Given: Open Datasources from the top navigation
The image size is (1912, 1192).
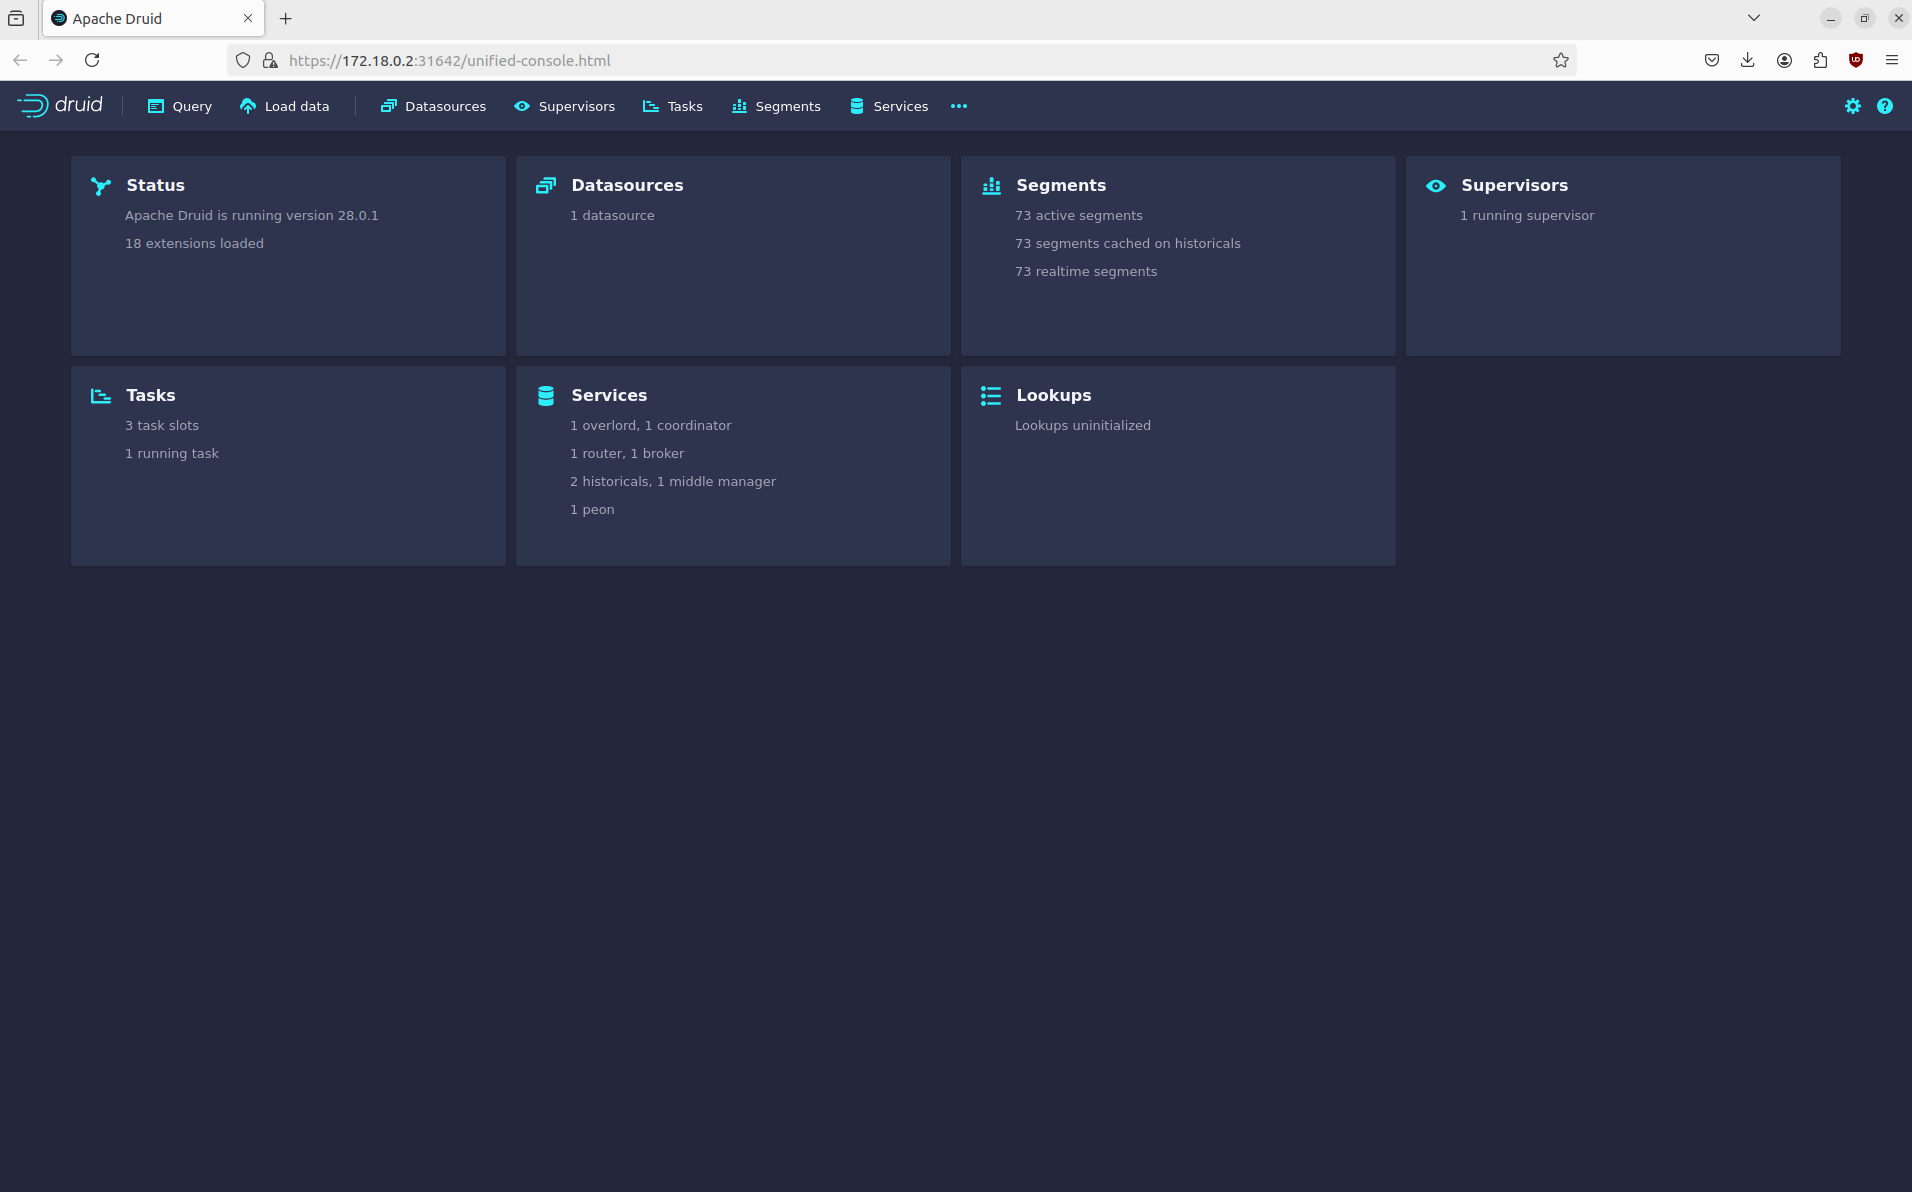Looking at the screenshot, I should click(x=433, y=106).
